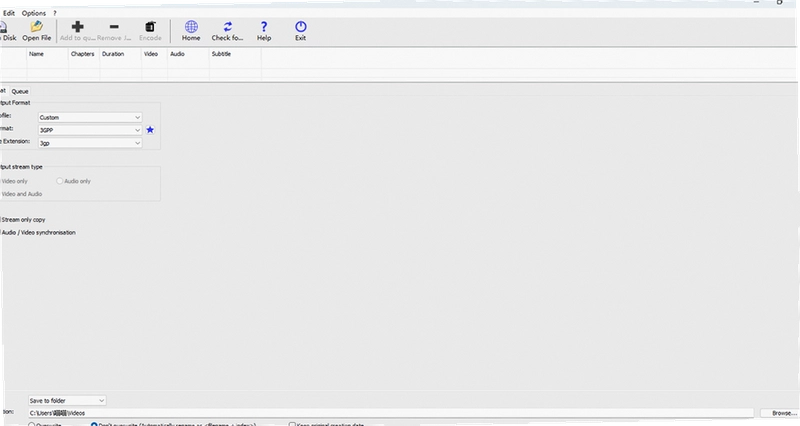This screenshot has height=426, width=800.
Task: Start encoding with the Encode icon
Action: click(x=150, y=27)
